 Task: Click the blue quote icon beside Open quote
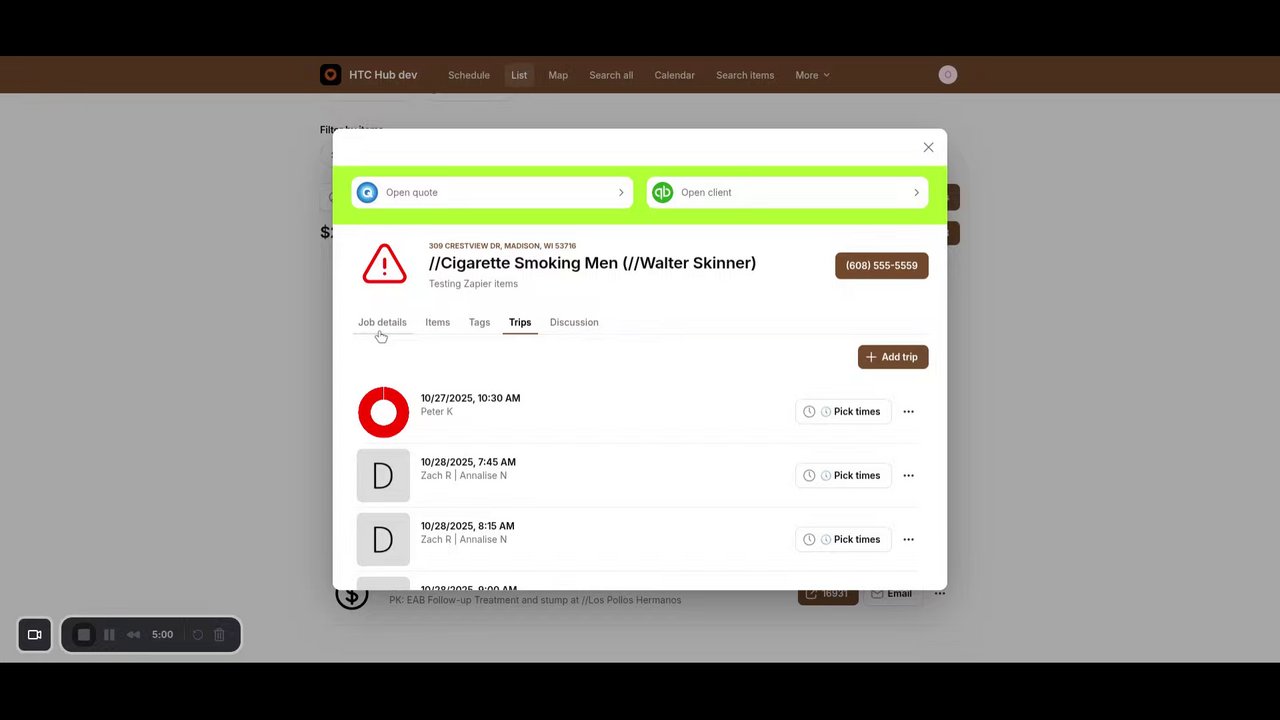click(x=368, y=192)
